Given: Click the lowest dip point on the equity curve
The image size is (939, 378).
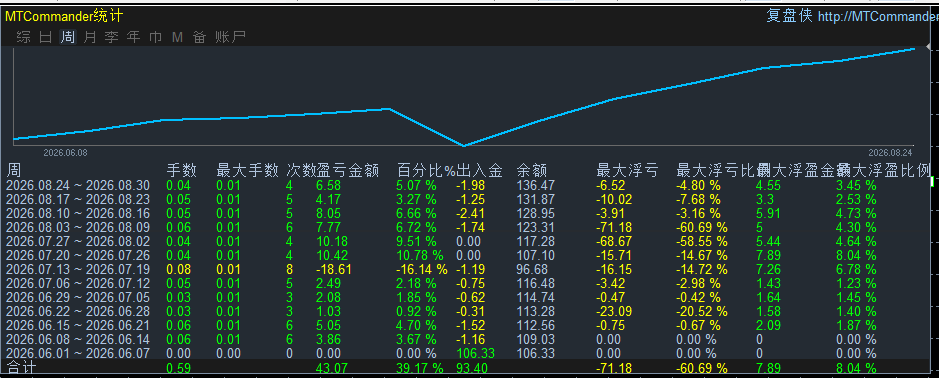Looking at the screenshot, I should (x=464, y=146).
